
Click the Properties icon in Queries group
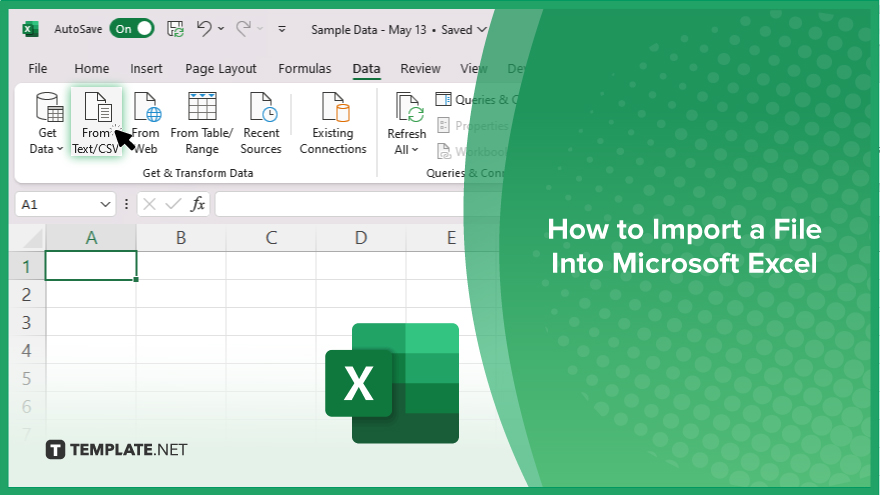click(x=443, y=125)
